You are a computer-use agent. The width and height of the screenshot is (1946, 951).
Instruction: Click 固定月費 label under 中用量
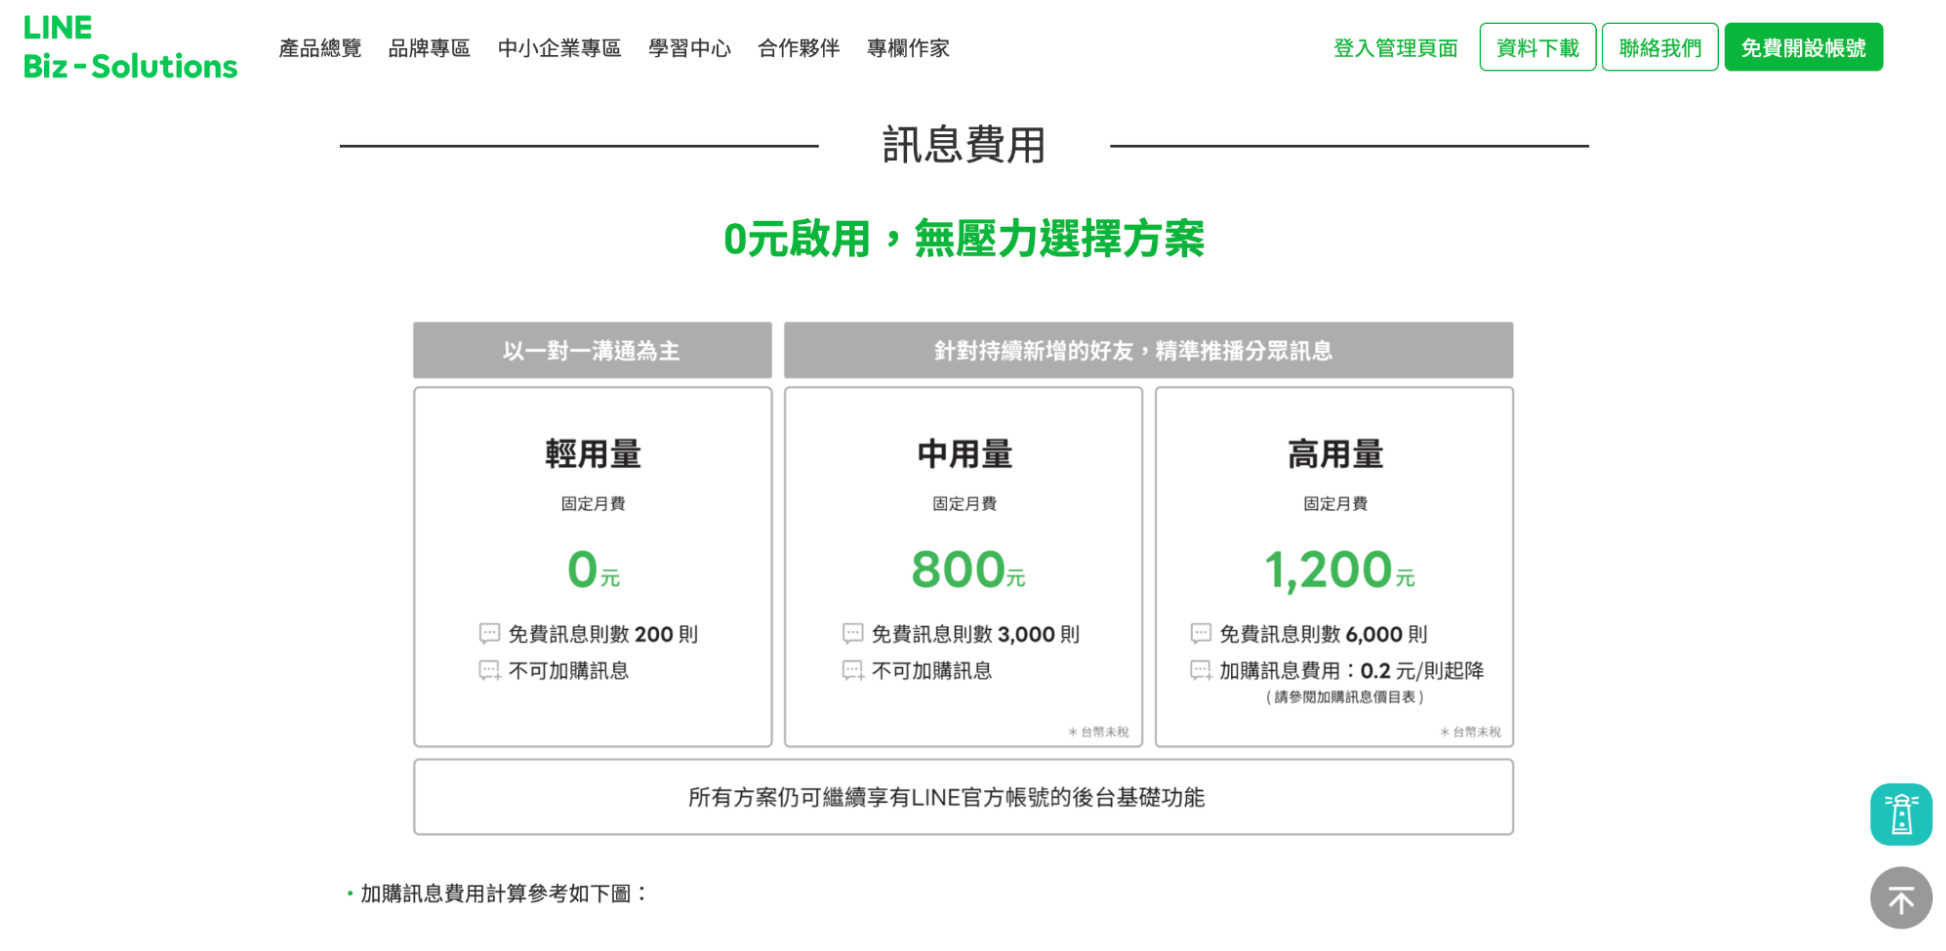click(x=964, y=504)
